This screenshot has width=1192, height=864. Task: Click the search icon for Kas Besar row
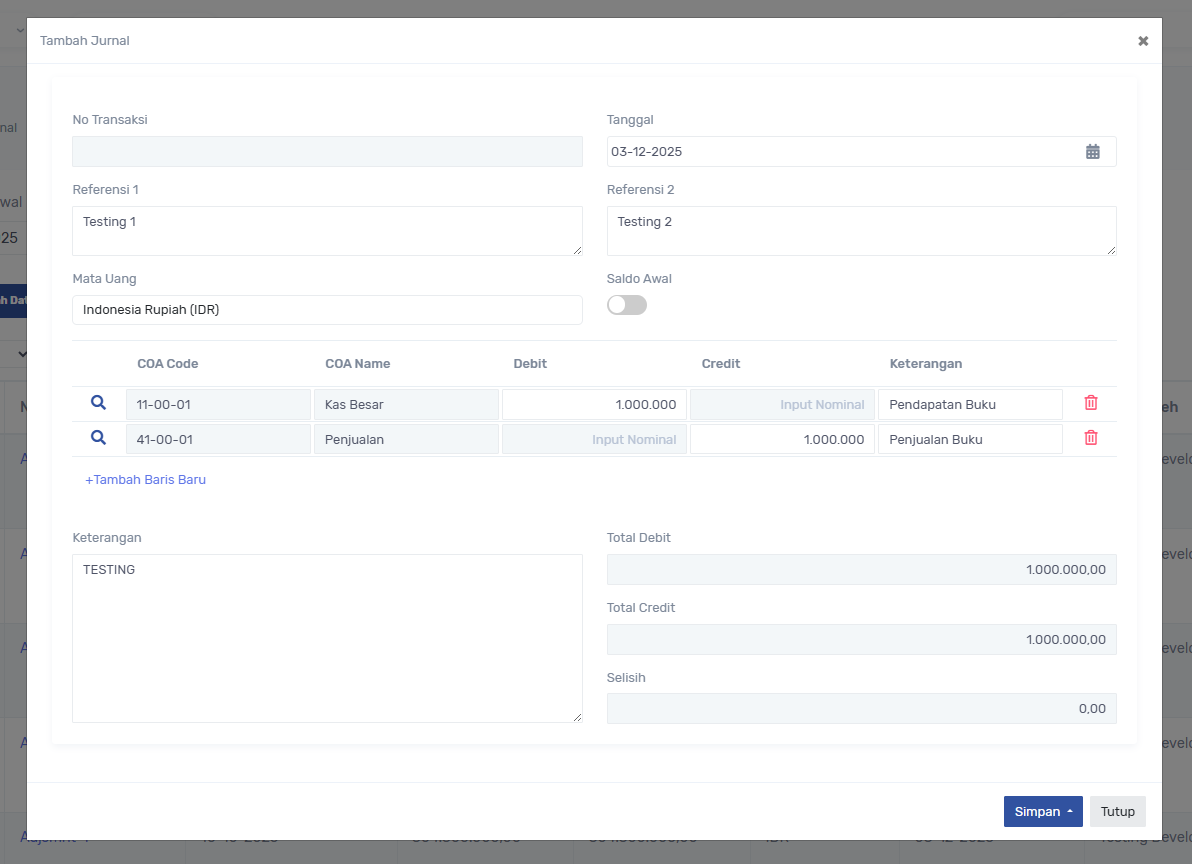pyautogui.click(x=98, y=403)
